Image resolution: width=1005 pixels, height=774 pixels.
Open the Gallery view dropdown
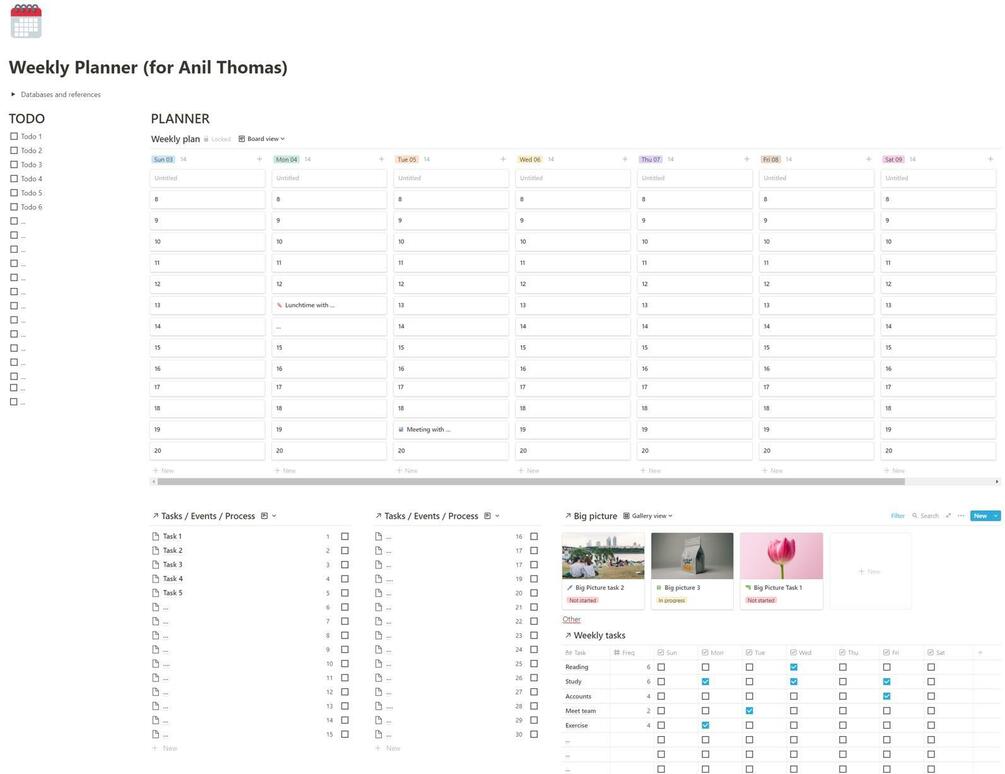pos(648,516)
